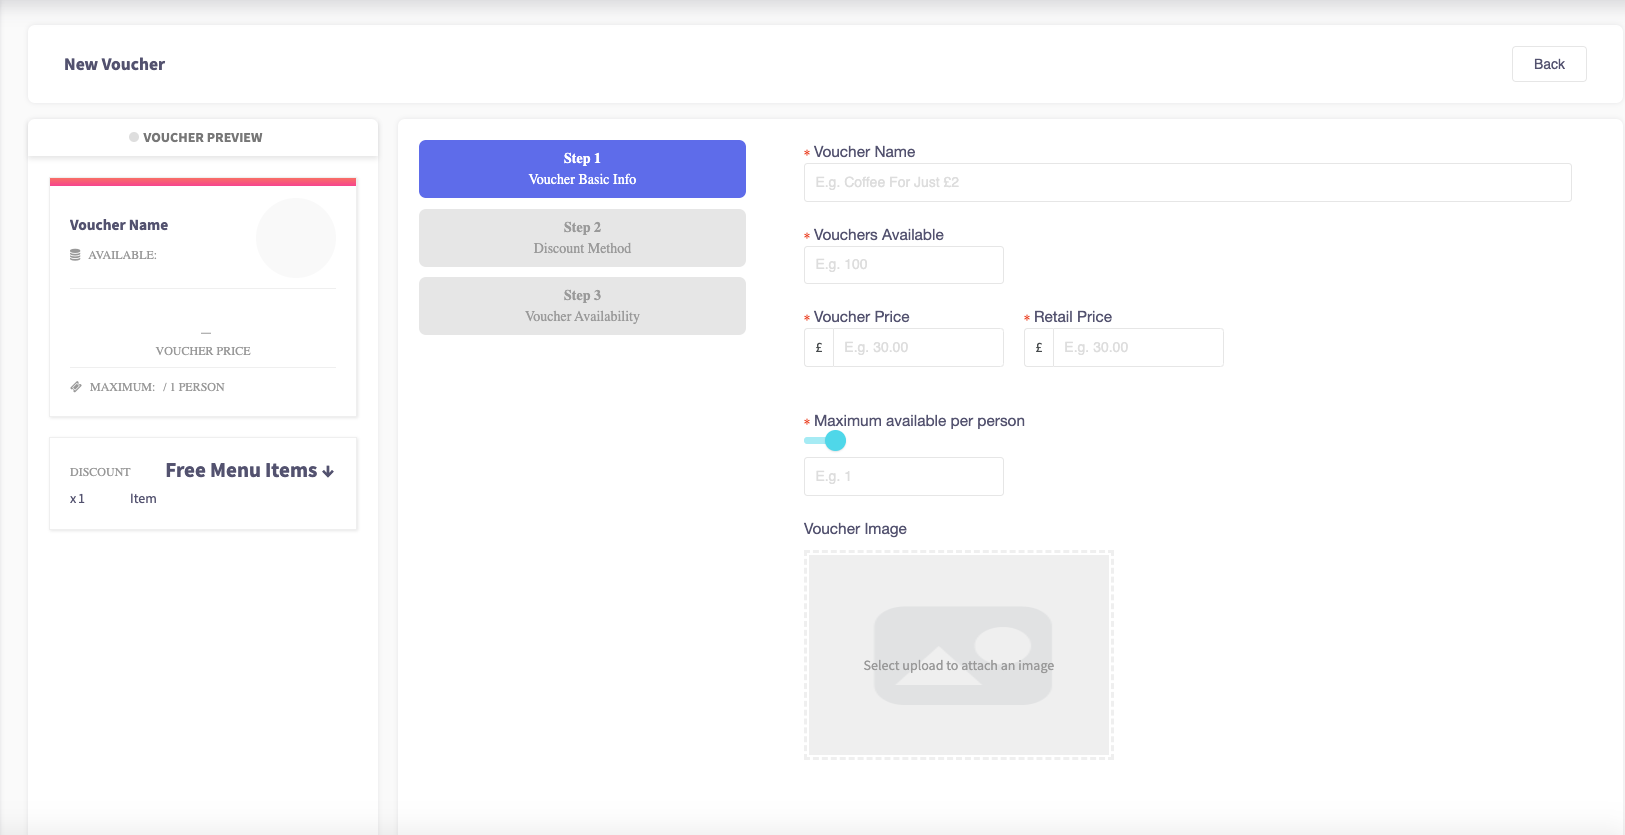The width and height of the screenshot is (1625, 835).
Task: Focus the Voucher Name input field
Action: [1187, 182]
